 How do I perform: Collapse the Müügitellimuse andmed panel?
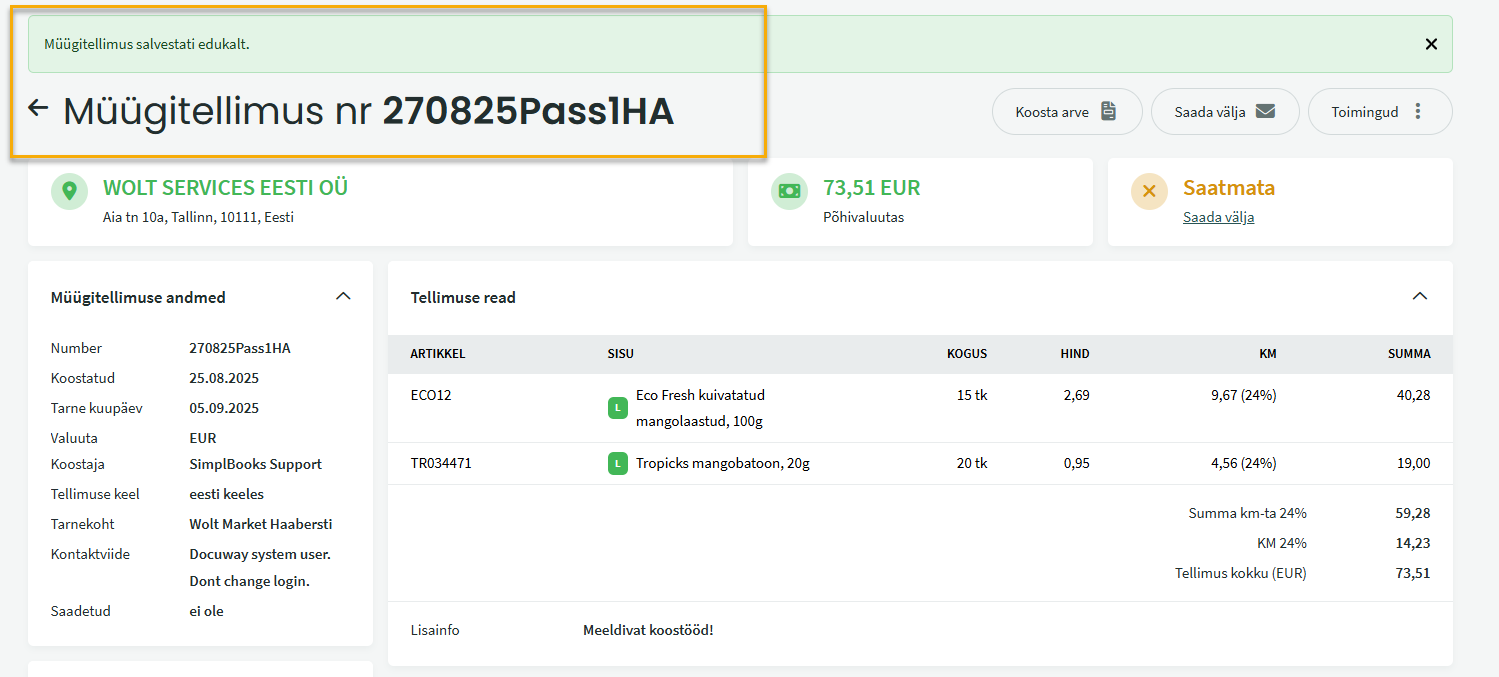pyautogui.click(x=343, y=297)
